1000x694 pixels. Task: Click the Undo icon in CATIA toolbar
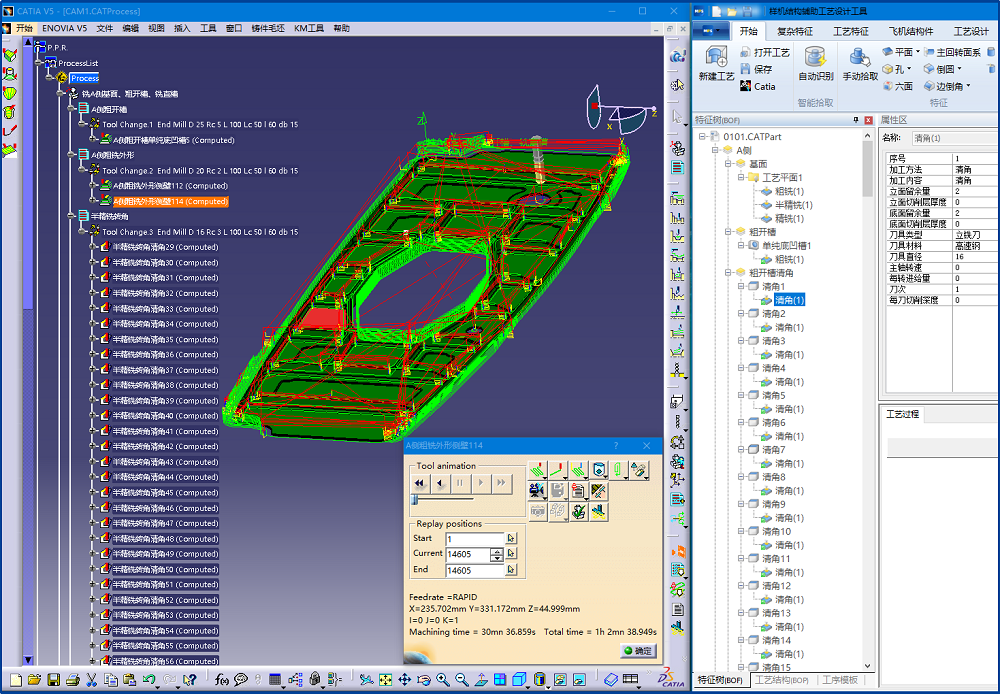coord(149,680)
